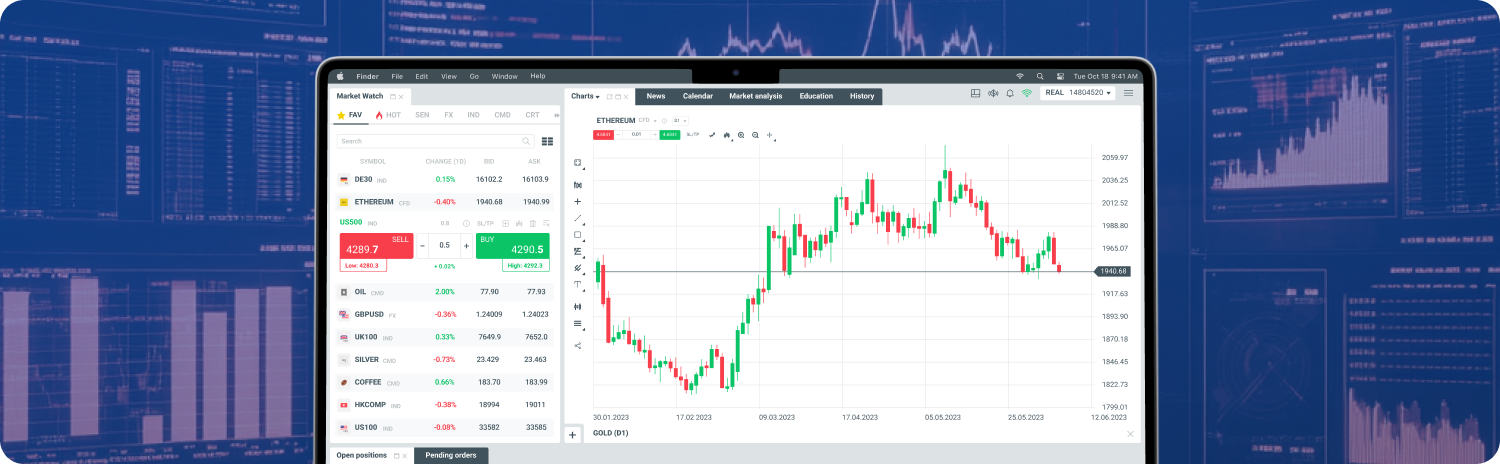Click the green BUY 4290.5 button
The height and width of the screenshot is (464, 1500).
pyautogui.click(x=513, y=245)
